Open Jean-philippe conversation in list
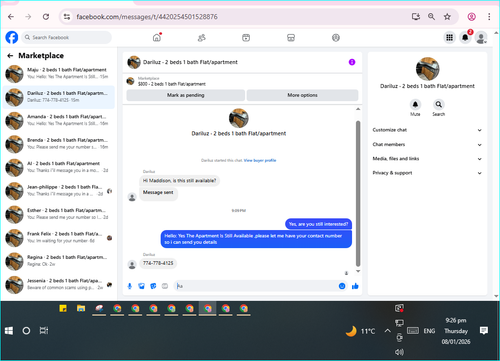The image size is (500, 361). coord(59,191)
